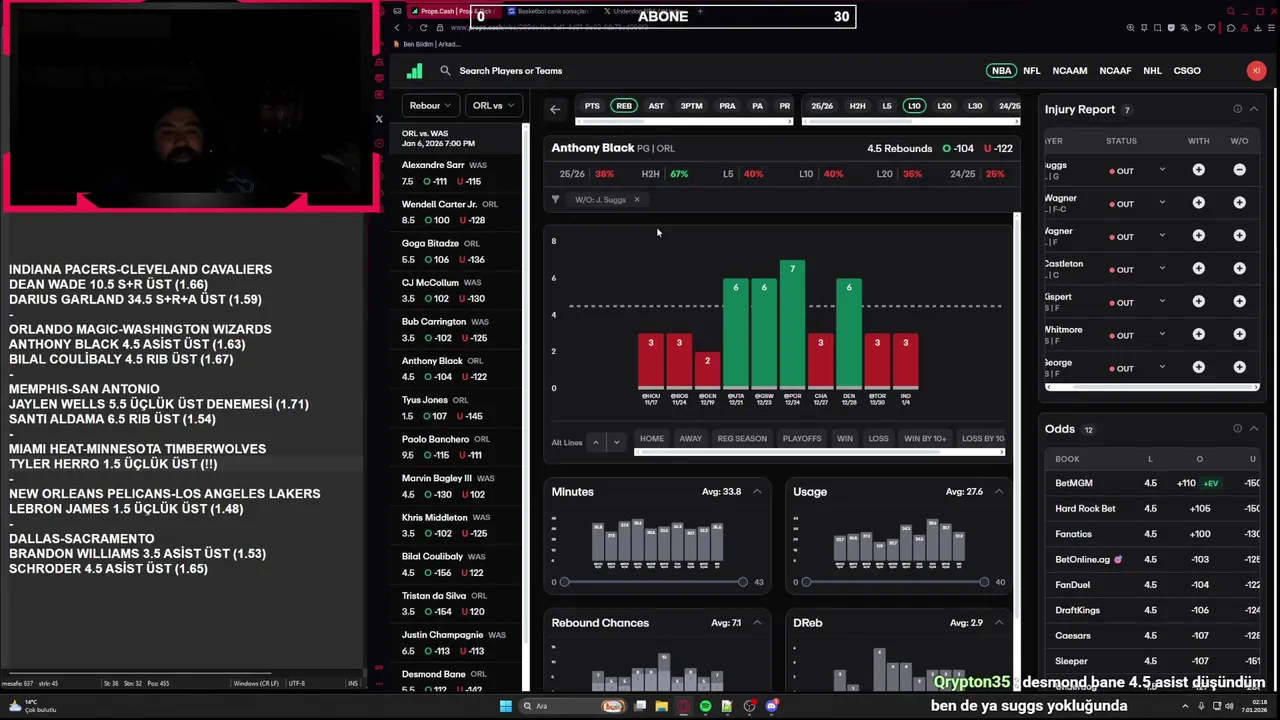
Task: Add George to the WITH filter
Action: 1198,367
